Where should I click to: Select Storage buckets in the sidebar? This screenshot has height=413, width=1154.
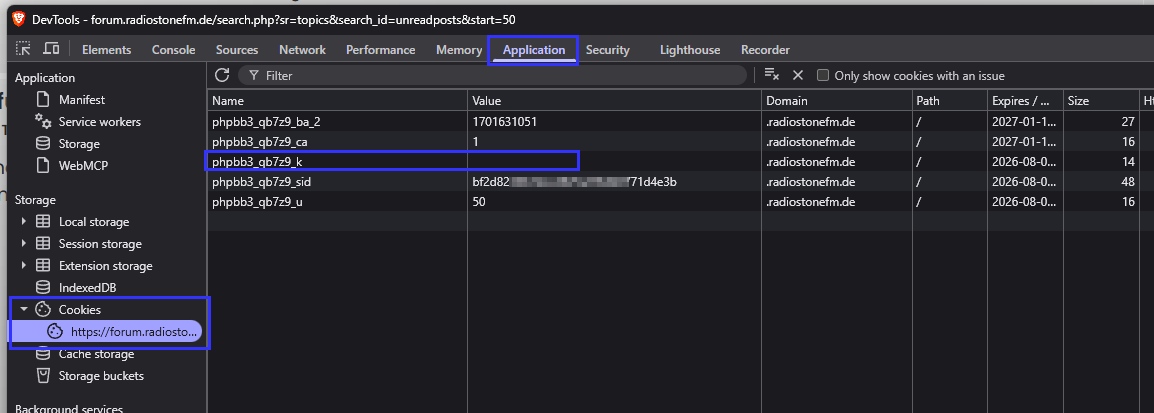102,376
